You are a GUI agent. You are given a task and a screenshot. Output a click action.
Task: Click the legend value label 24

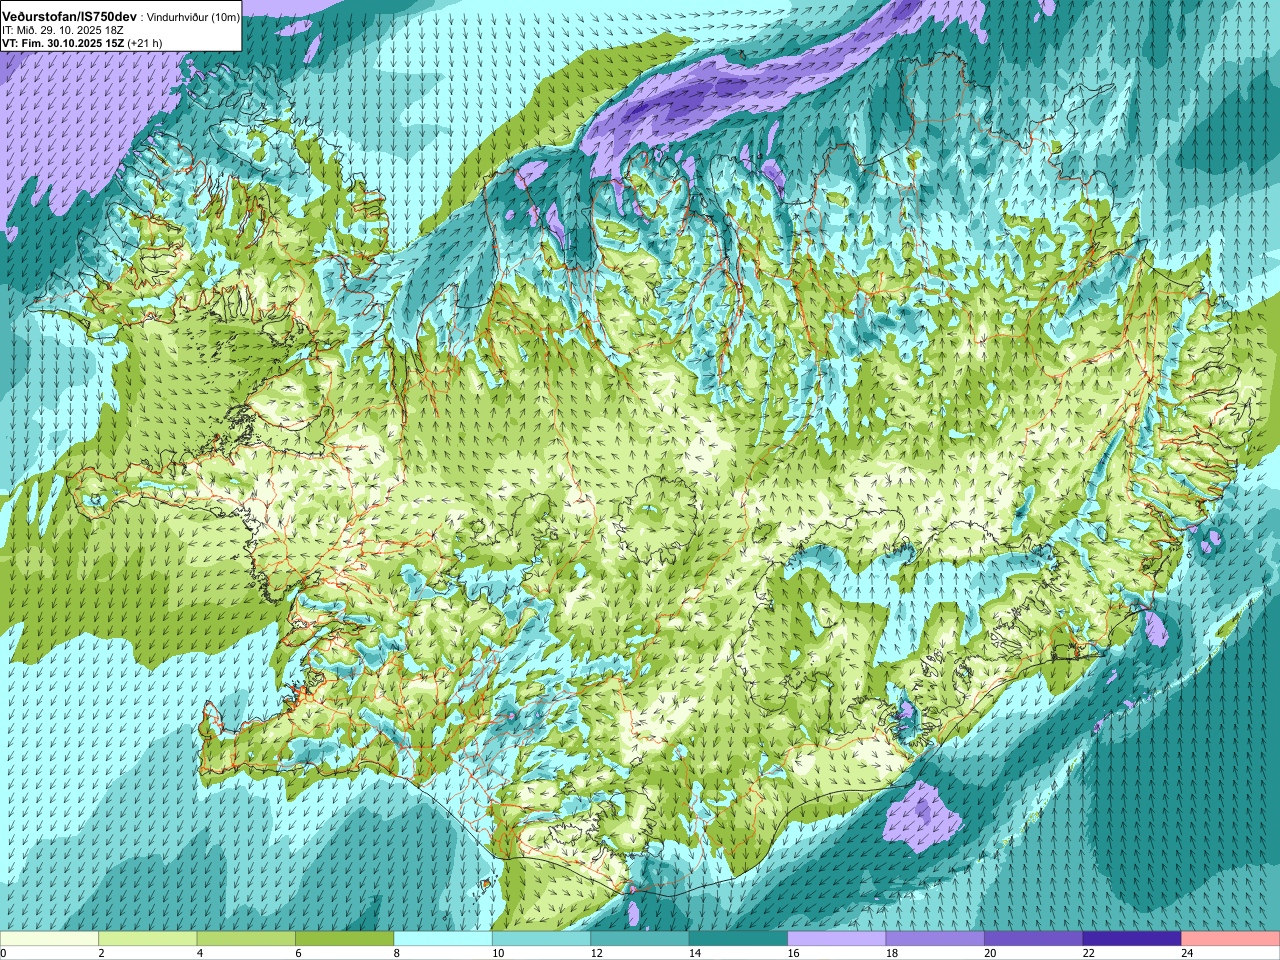1187,954
